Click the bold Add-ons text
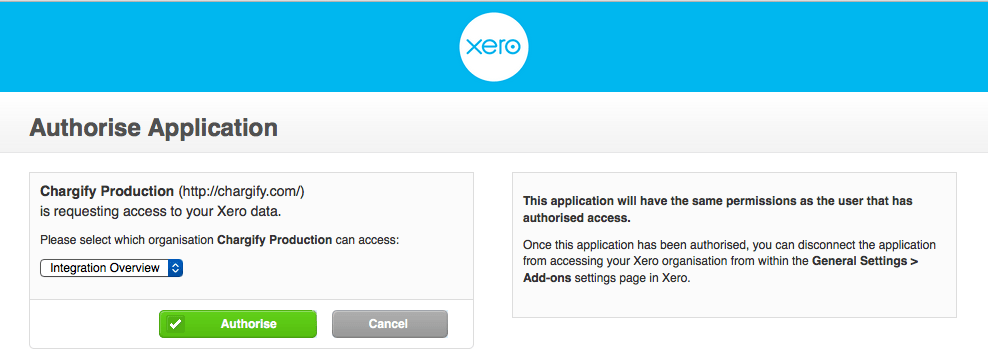This screenshot has width=988, height=364. 547,278
